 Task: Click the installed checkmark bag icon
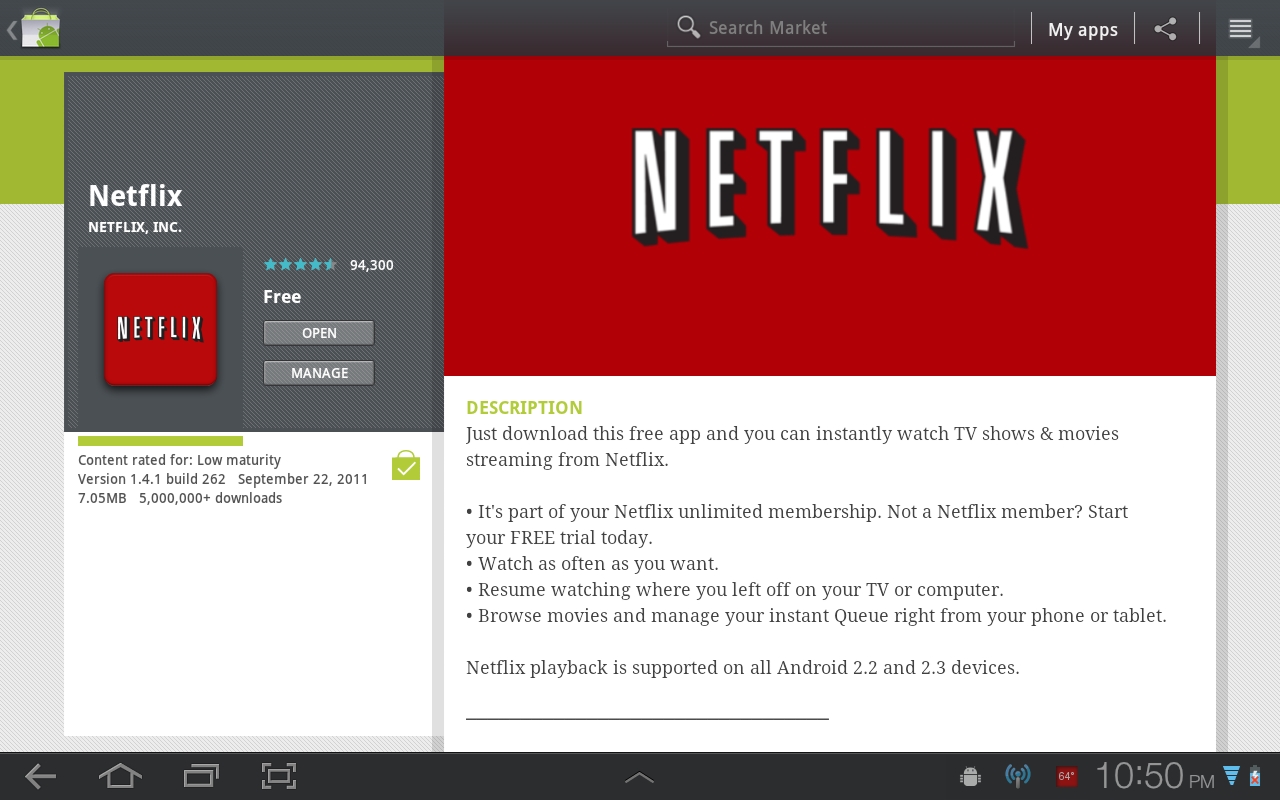coord(406,465)
